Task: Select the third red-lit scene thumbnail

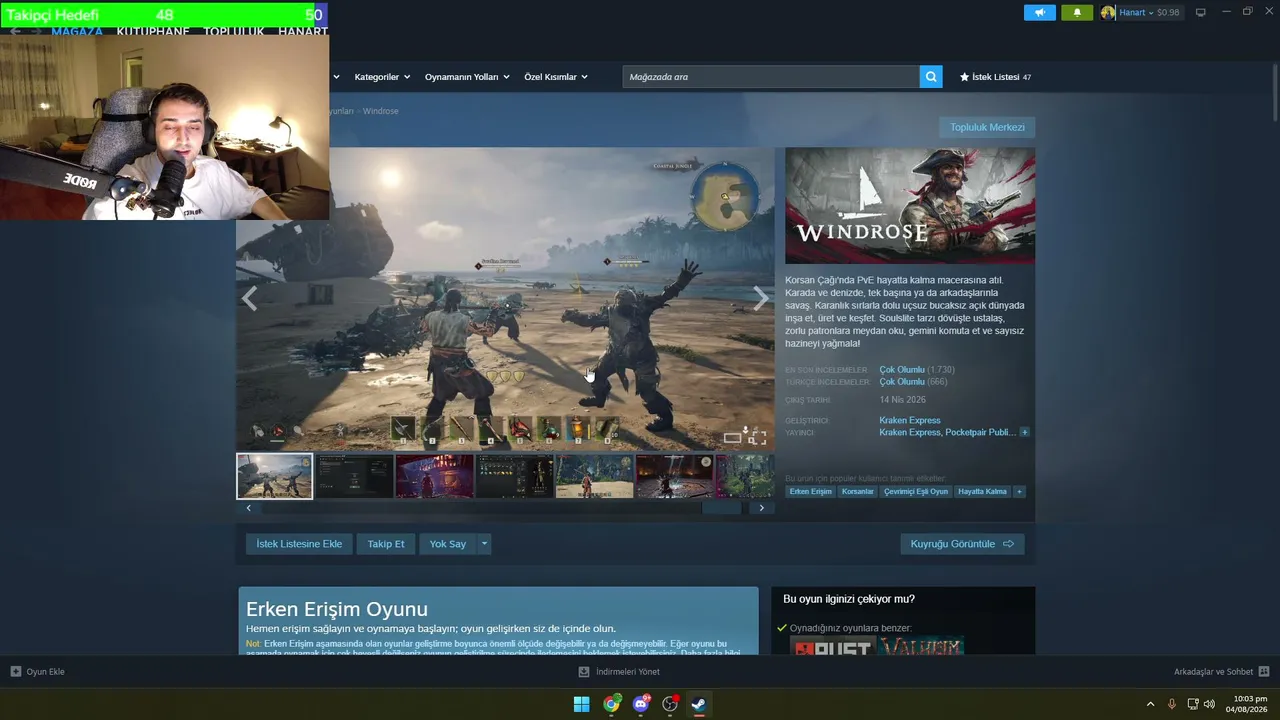Action: (435, 476)
